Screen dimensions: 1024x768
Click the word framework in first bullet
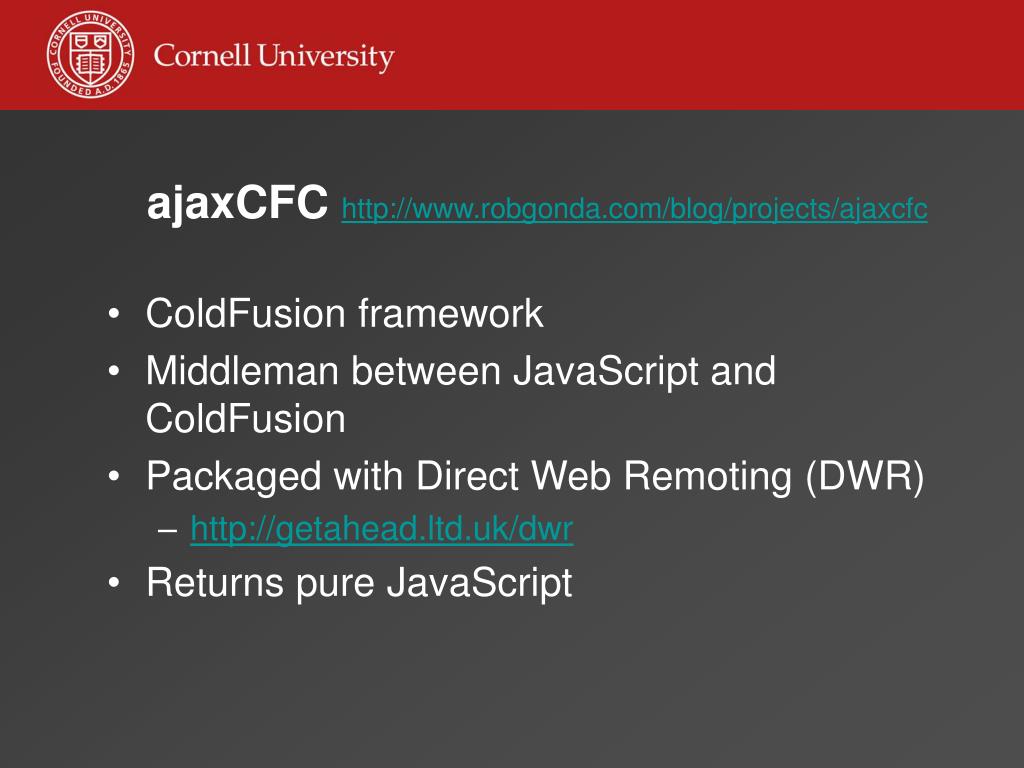[x=451, y=313]
